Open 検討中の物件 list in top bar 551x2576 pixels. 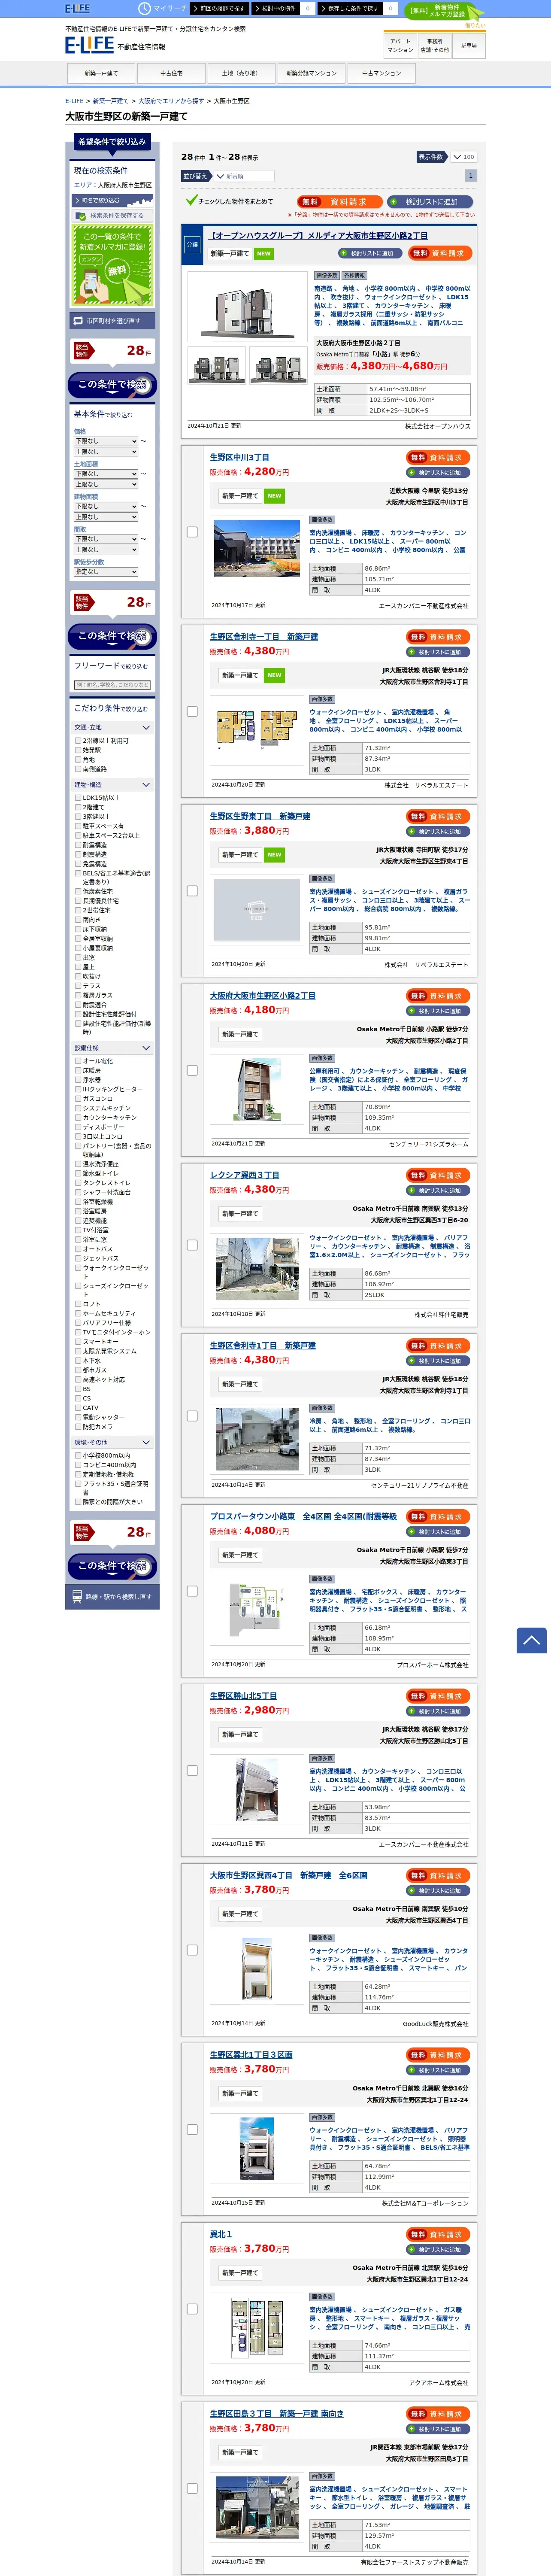(275, 8)
